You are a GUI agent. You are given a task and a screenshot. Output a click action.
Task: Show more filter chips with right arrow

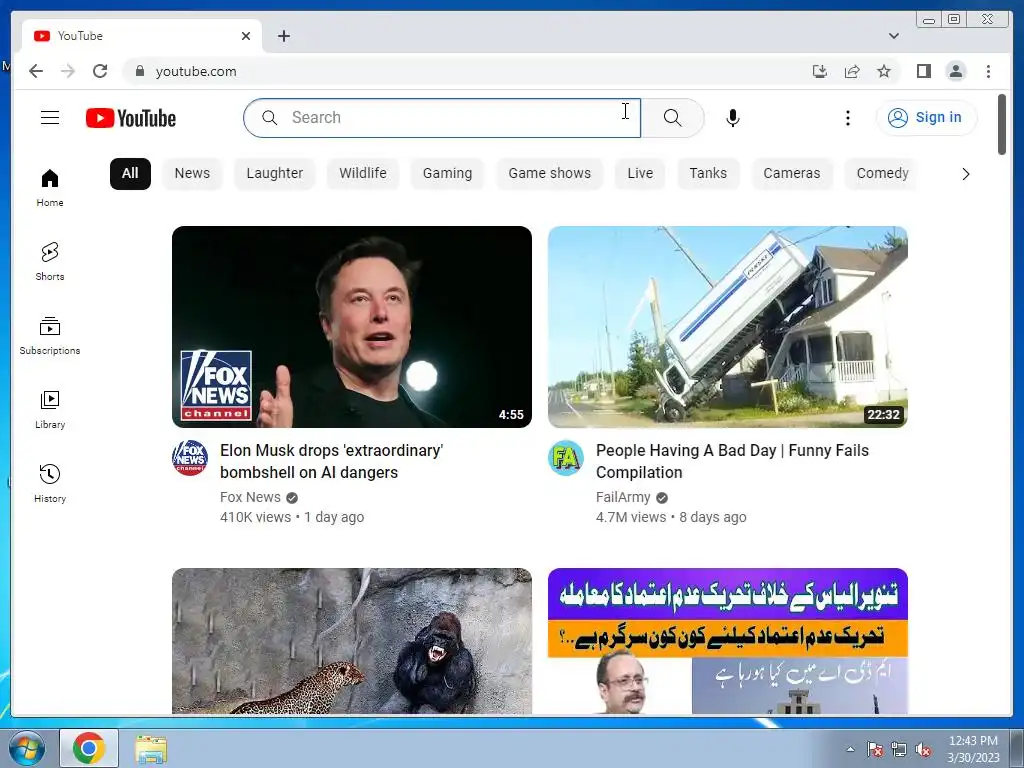pyautogui.click(x=965, y=174)
